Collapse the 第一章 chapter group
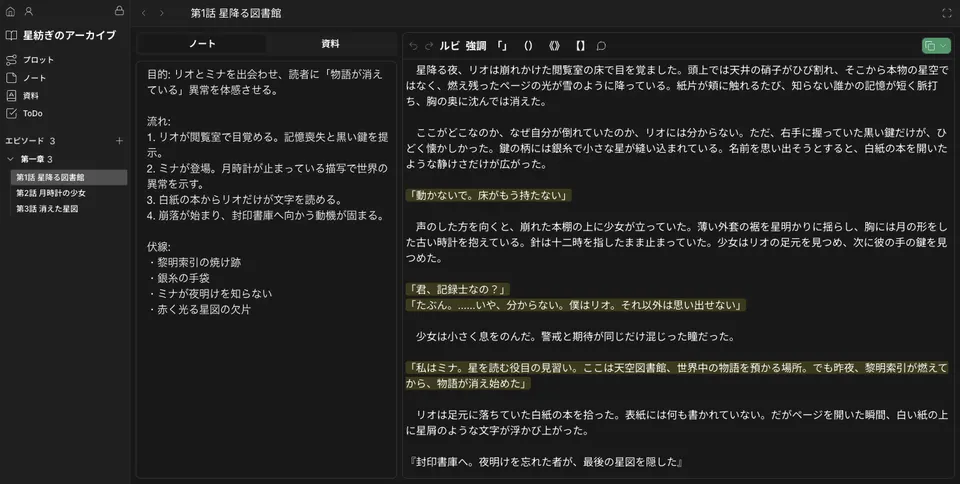The height and width of the screenshot is (484, 960). tap(10, 159)
